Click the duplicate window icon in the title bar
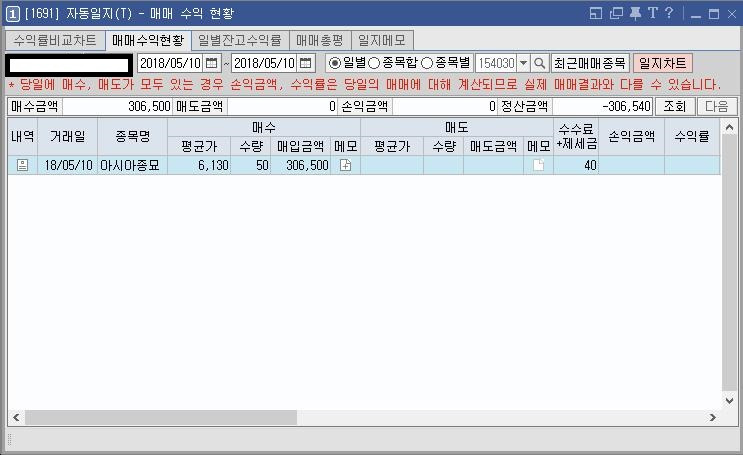The height and width of the screenshot is (455, 743). click(616, 13)
